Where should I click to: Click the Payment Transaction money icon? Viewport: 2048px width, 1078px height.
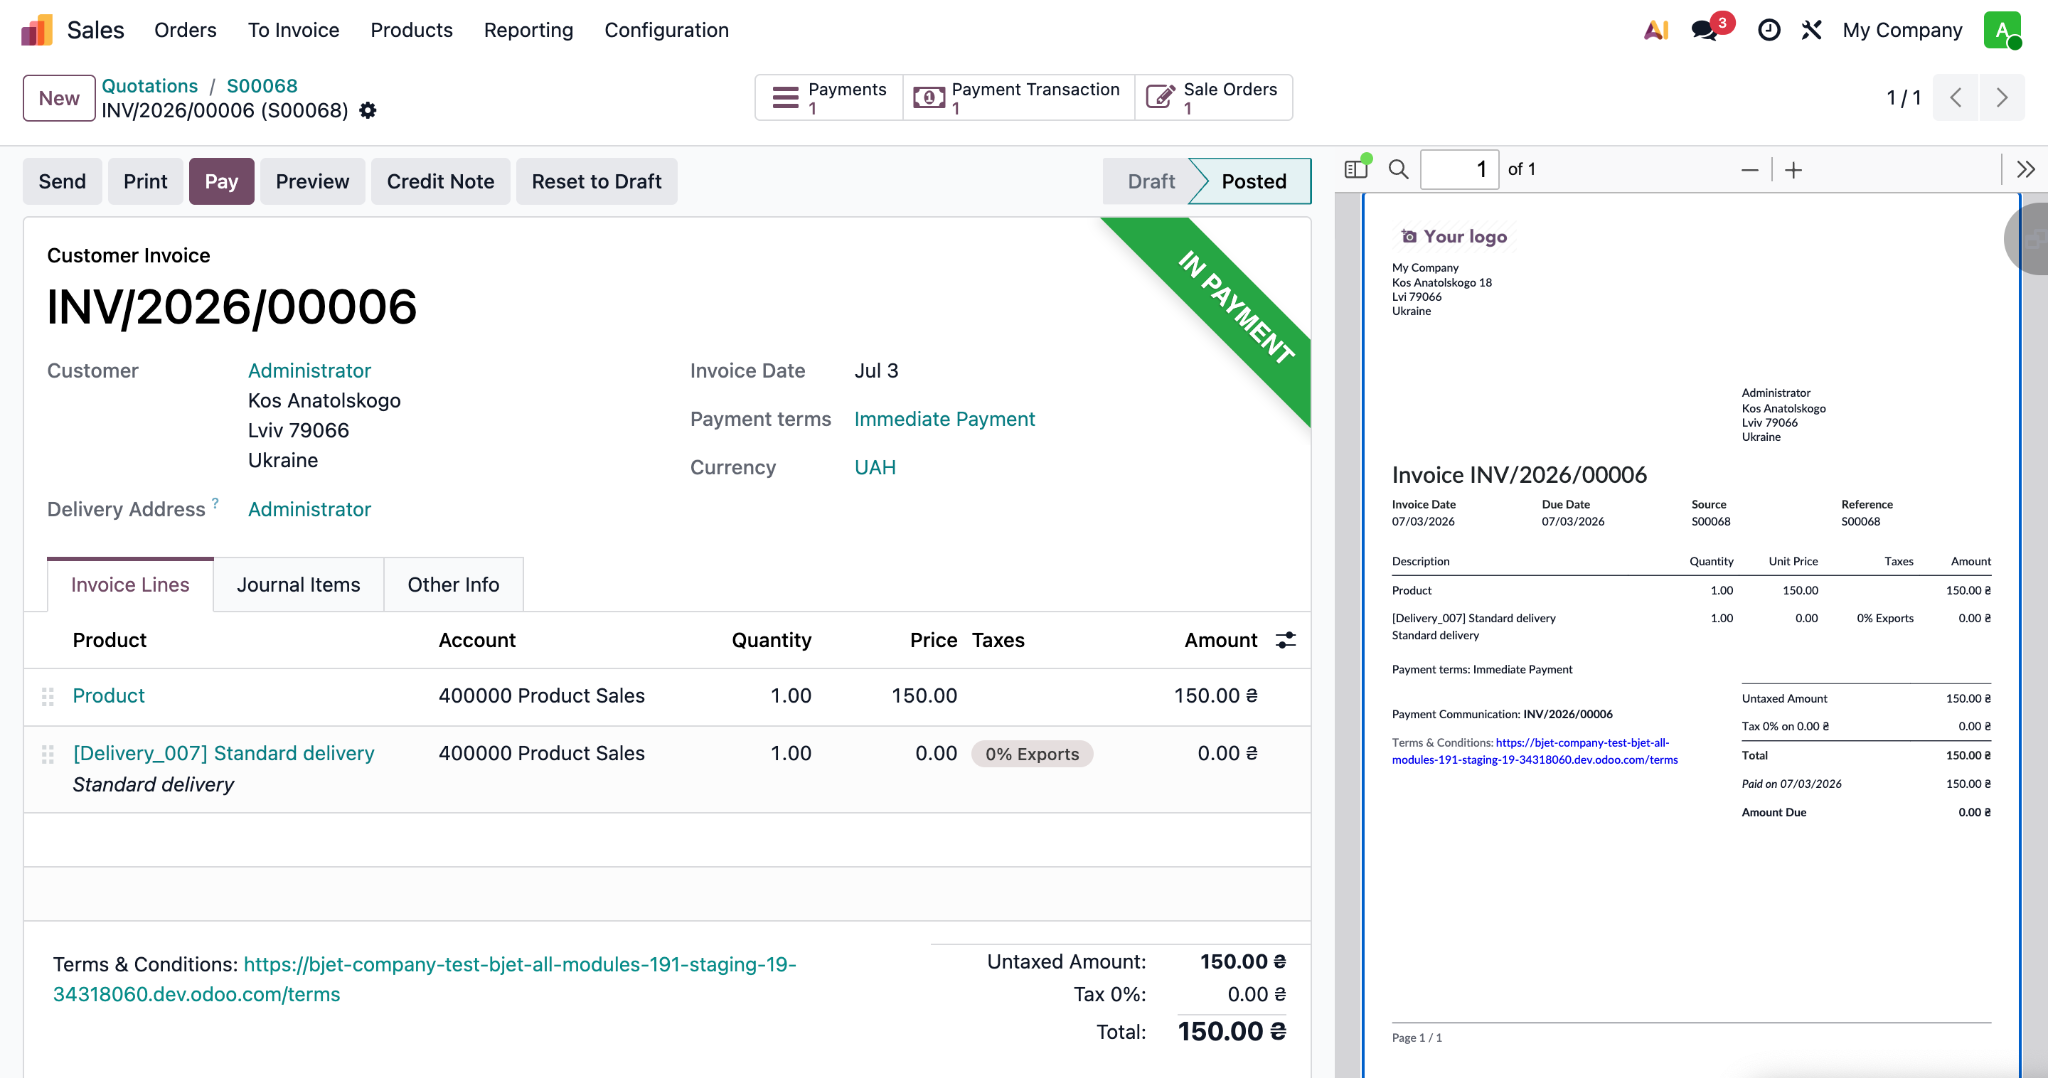(x=929, y=97)
